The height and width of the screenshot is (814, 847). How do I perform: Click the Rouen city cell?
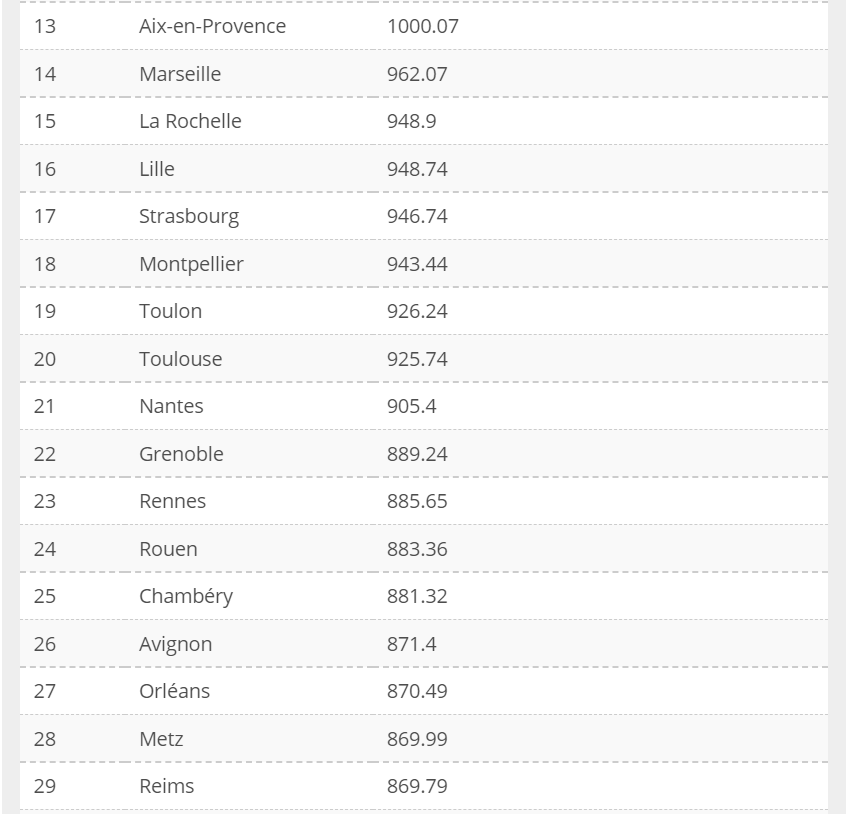[168, 549]
